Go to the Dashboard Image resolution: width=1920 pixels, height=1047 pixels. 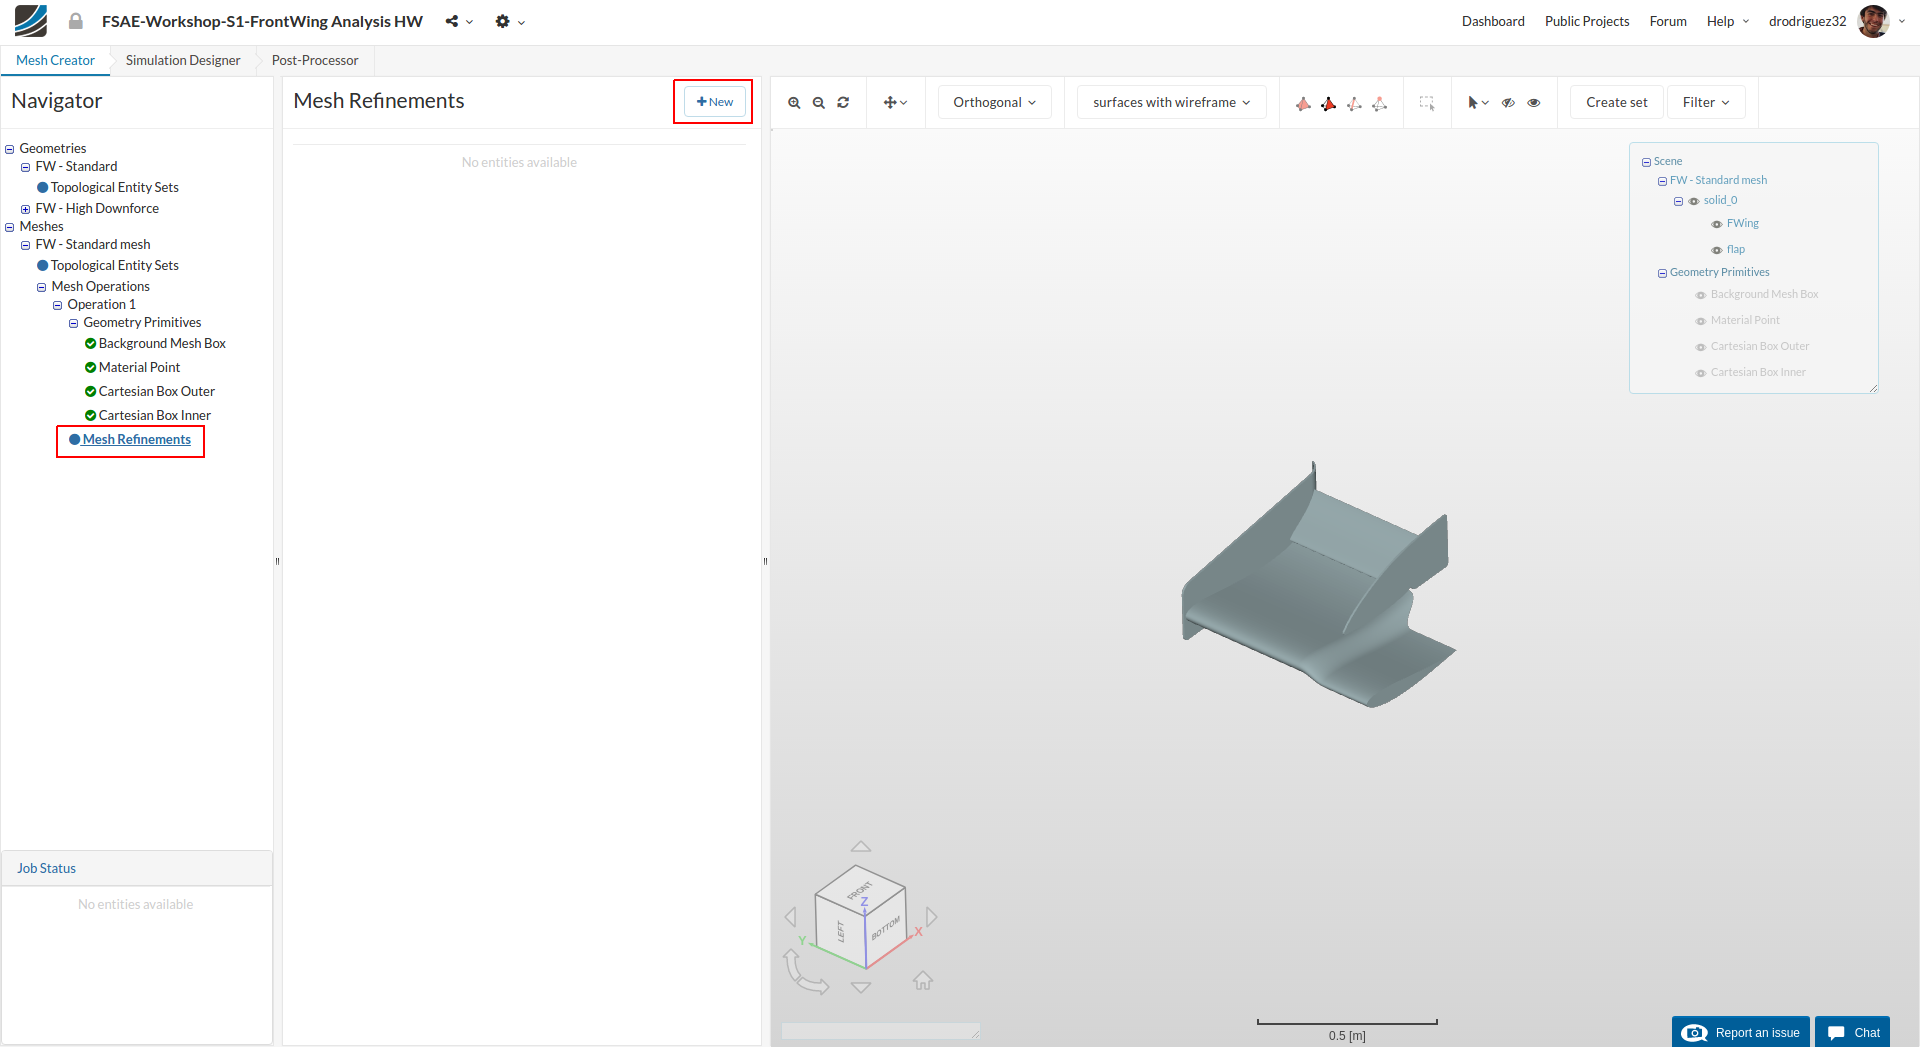(x=1493, y=21)
